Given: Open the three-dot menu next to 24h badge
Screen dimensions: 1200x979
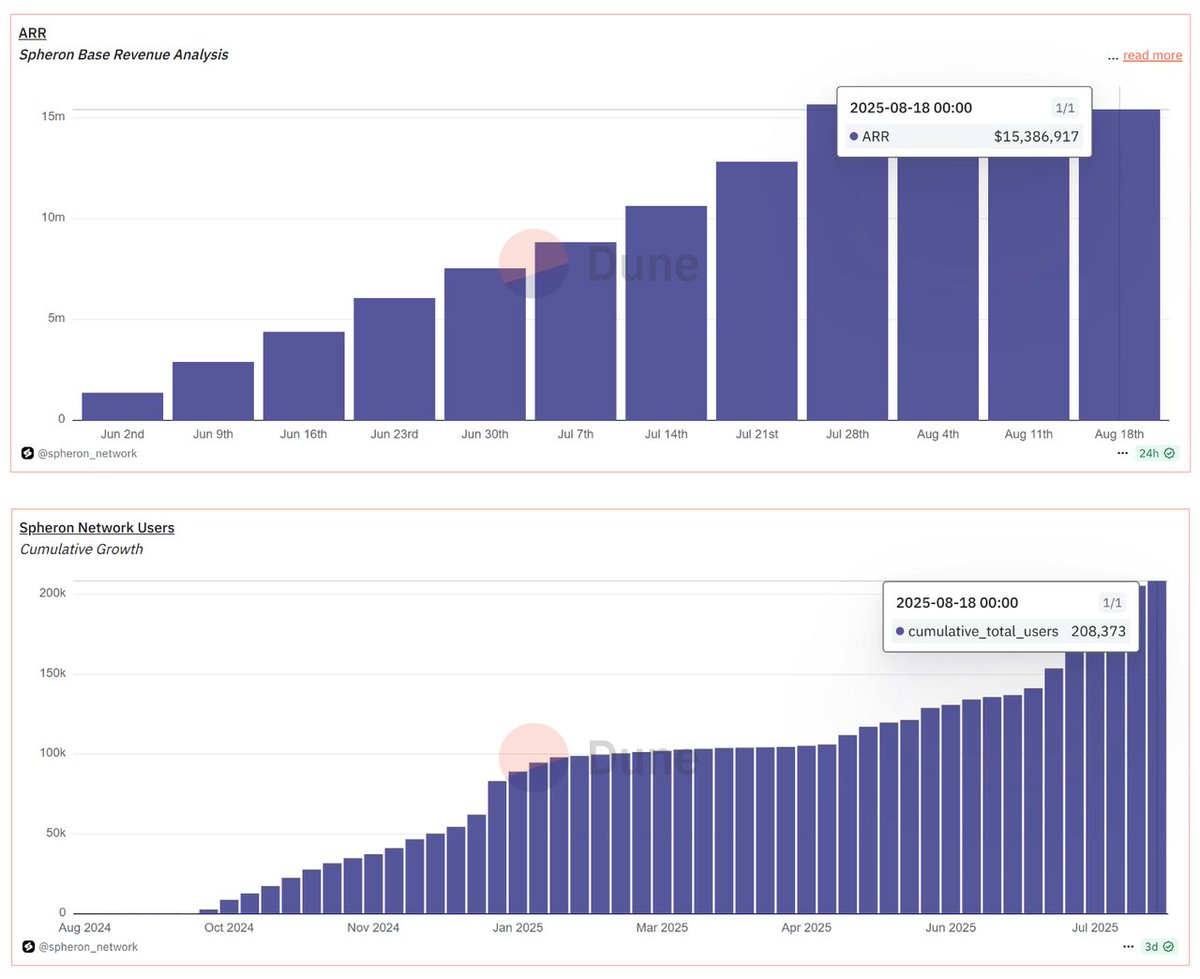Looking at the screenshot, I should pyautogui.click(x=1123, y=453).
